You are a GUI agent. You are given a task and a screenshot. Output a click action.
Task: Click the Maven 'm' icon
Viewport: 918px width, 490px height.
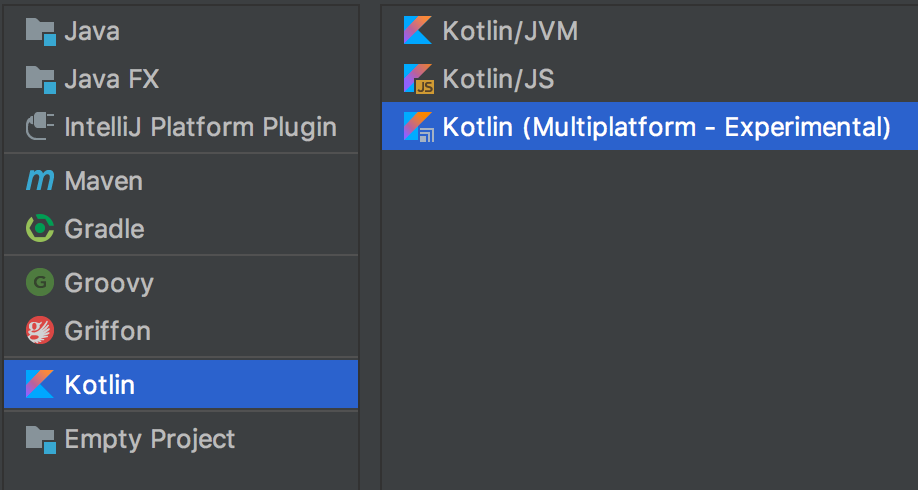(x=40, y=181)
